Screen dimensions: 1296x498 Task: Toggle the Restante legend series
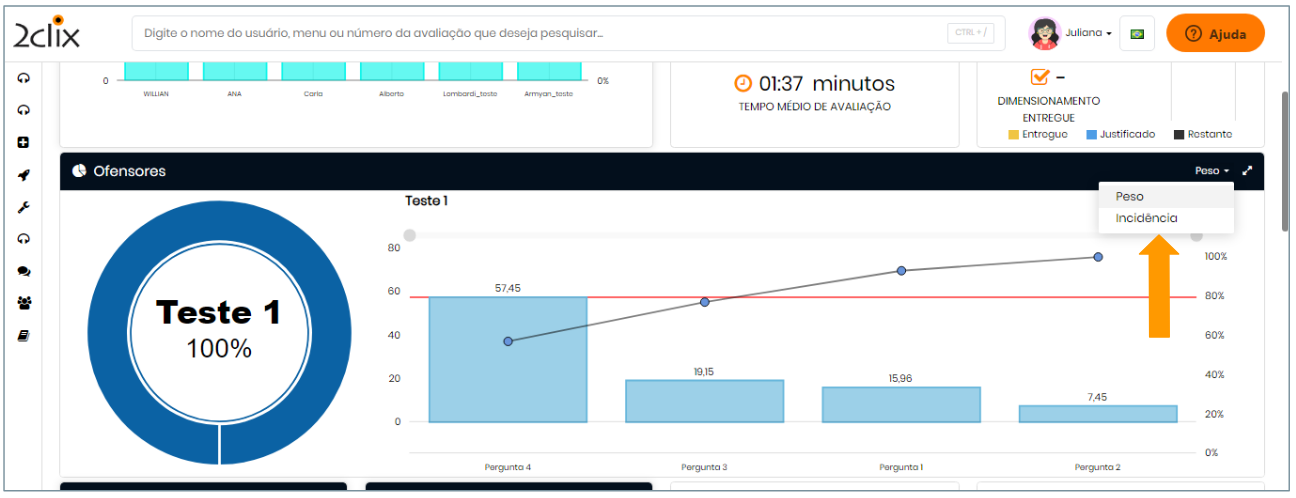click(1202, 134)
